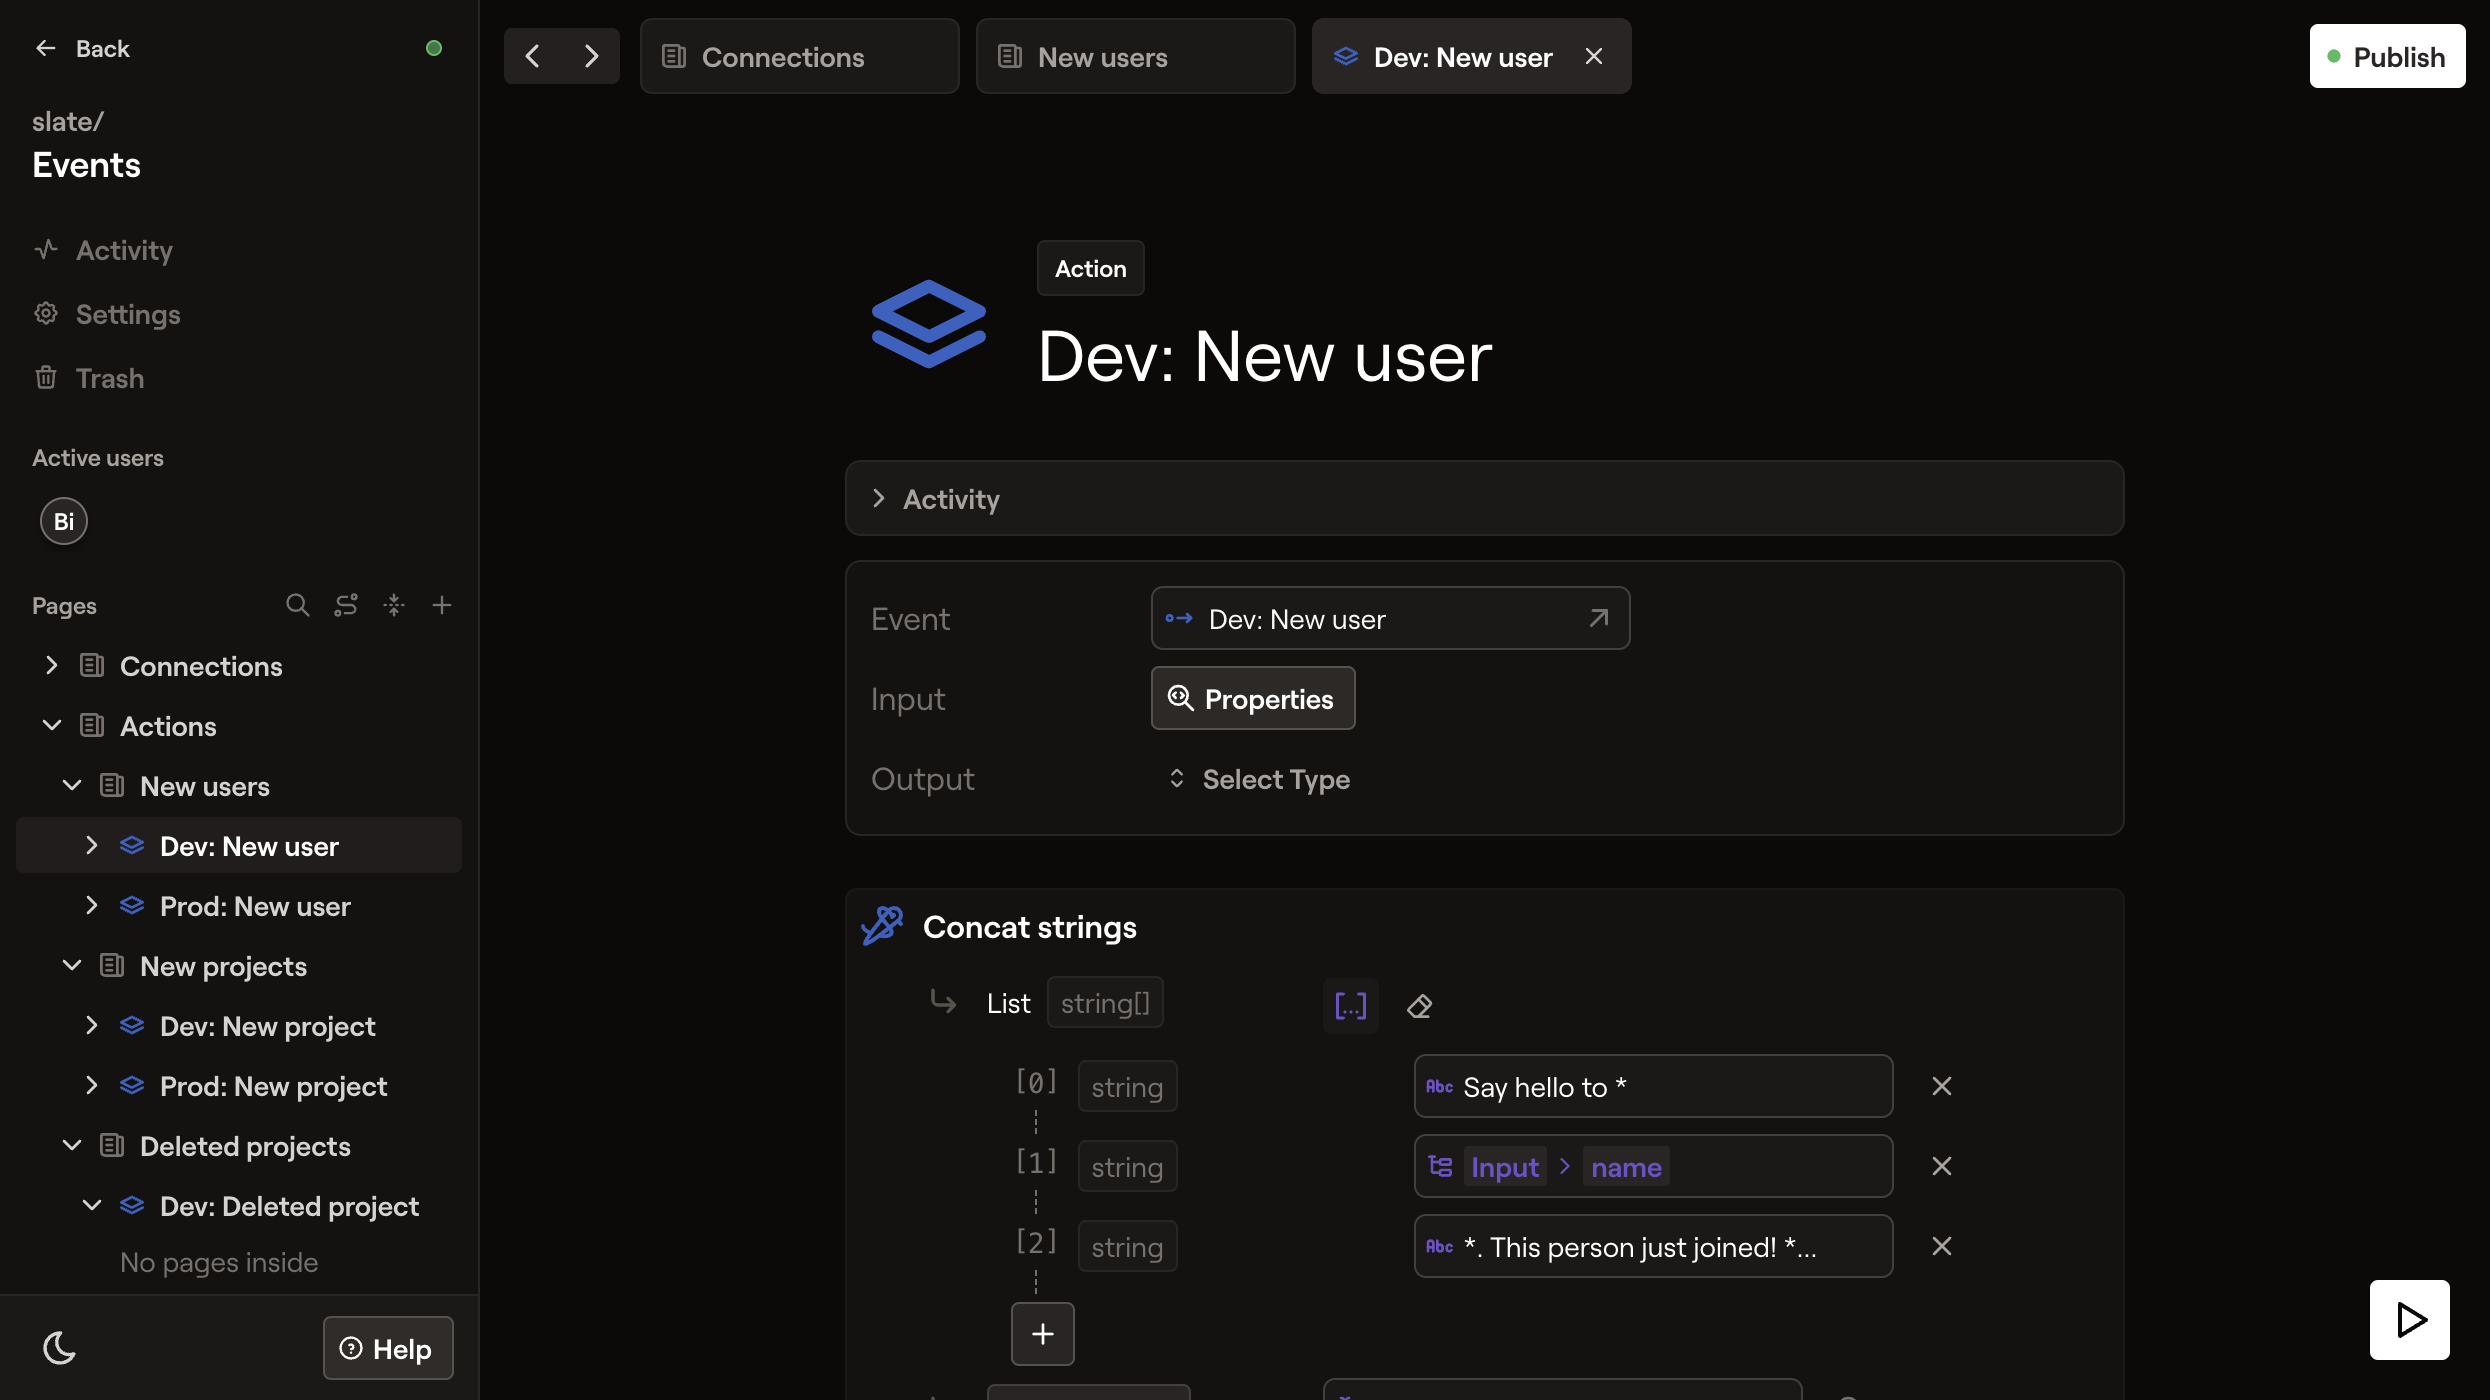Open the Dev: New user event field

pyautogui.click(x=1390, y=618)
